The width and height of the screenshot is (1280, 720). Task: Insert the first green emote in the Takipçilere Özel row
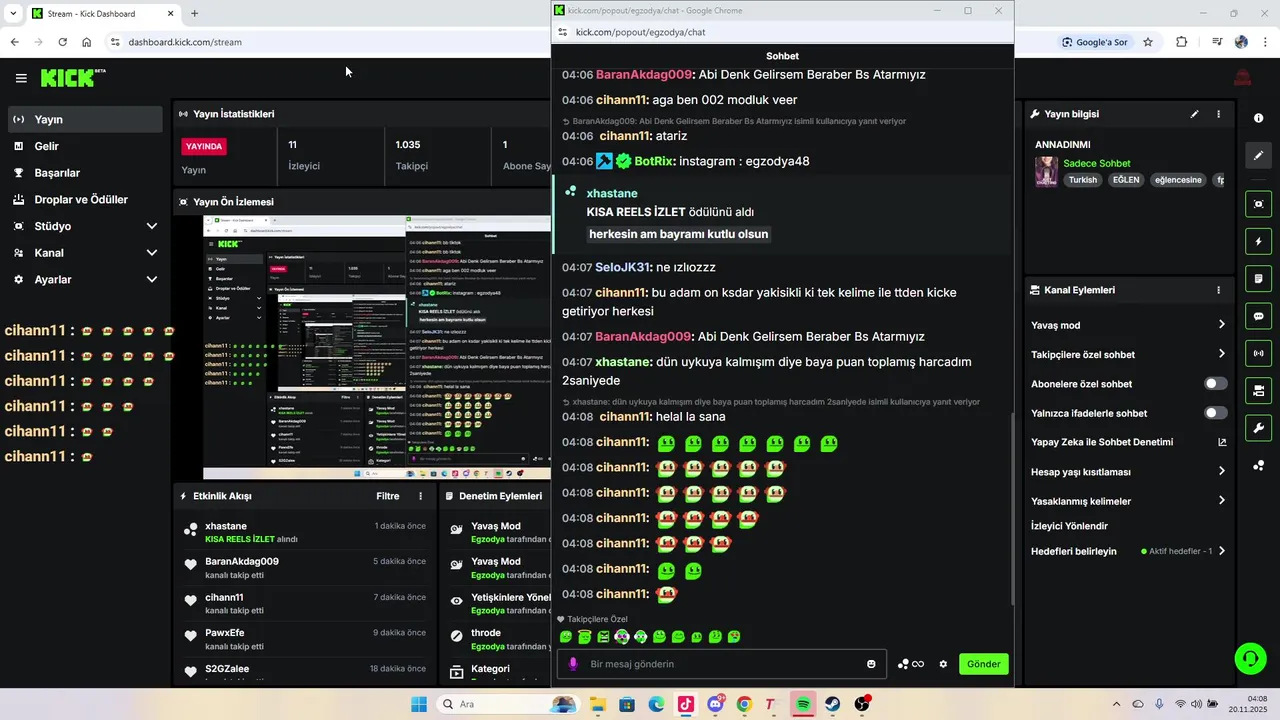click(x=566, y=636)
